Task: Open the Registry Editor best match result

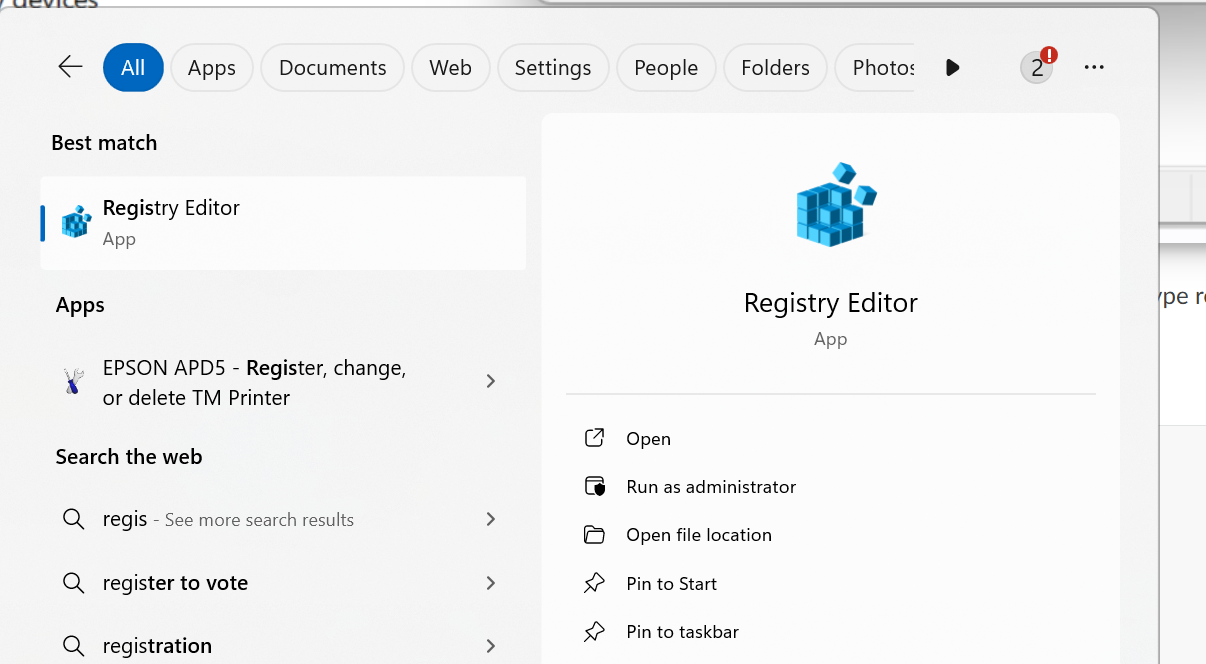Action: pyautogui.click(x=283, y=222)
